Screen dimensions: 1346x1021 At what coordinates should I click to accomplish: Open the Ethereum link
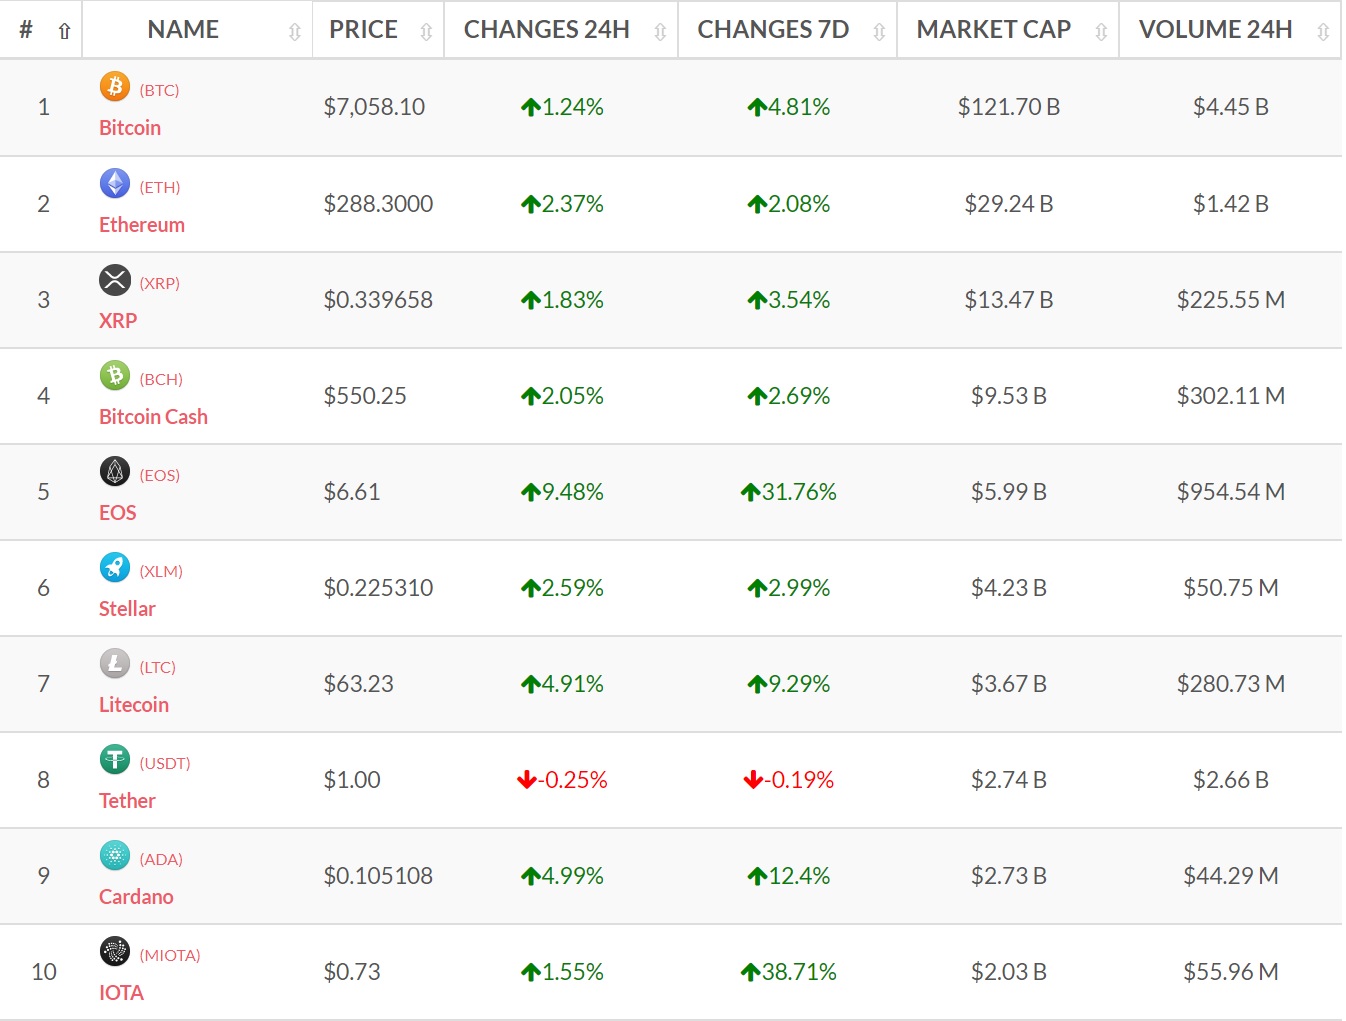pos(142,225)
